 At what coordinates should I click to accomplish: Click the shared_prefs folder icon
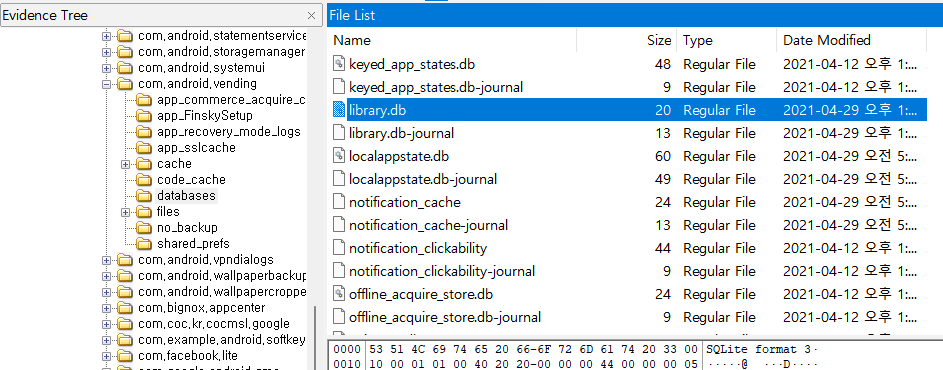(x=144, y=244)
